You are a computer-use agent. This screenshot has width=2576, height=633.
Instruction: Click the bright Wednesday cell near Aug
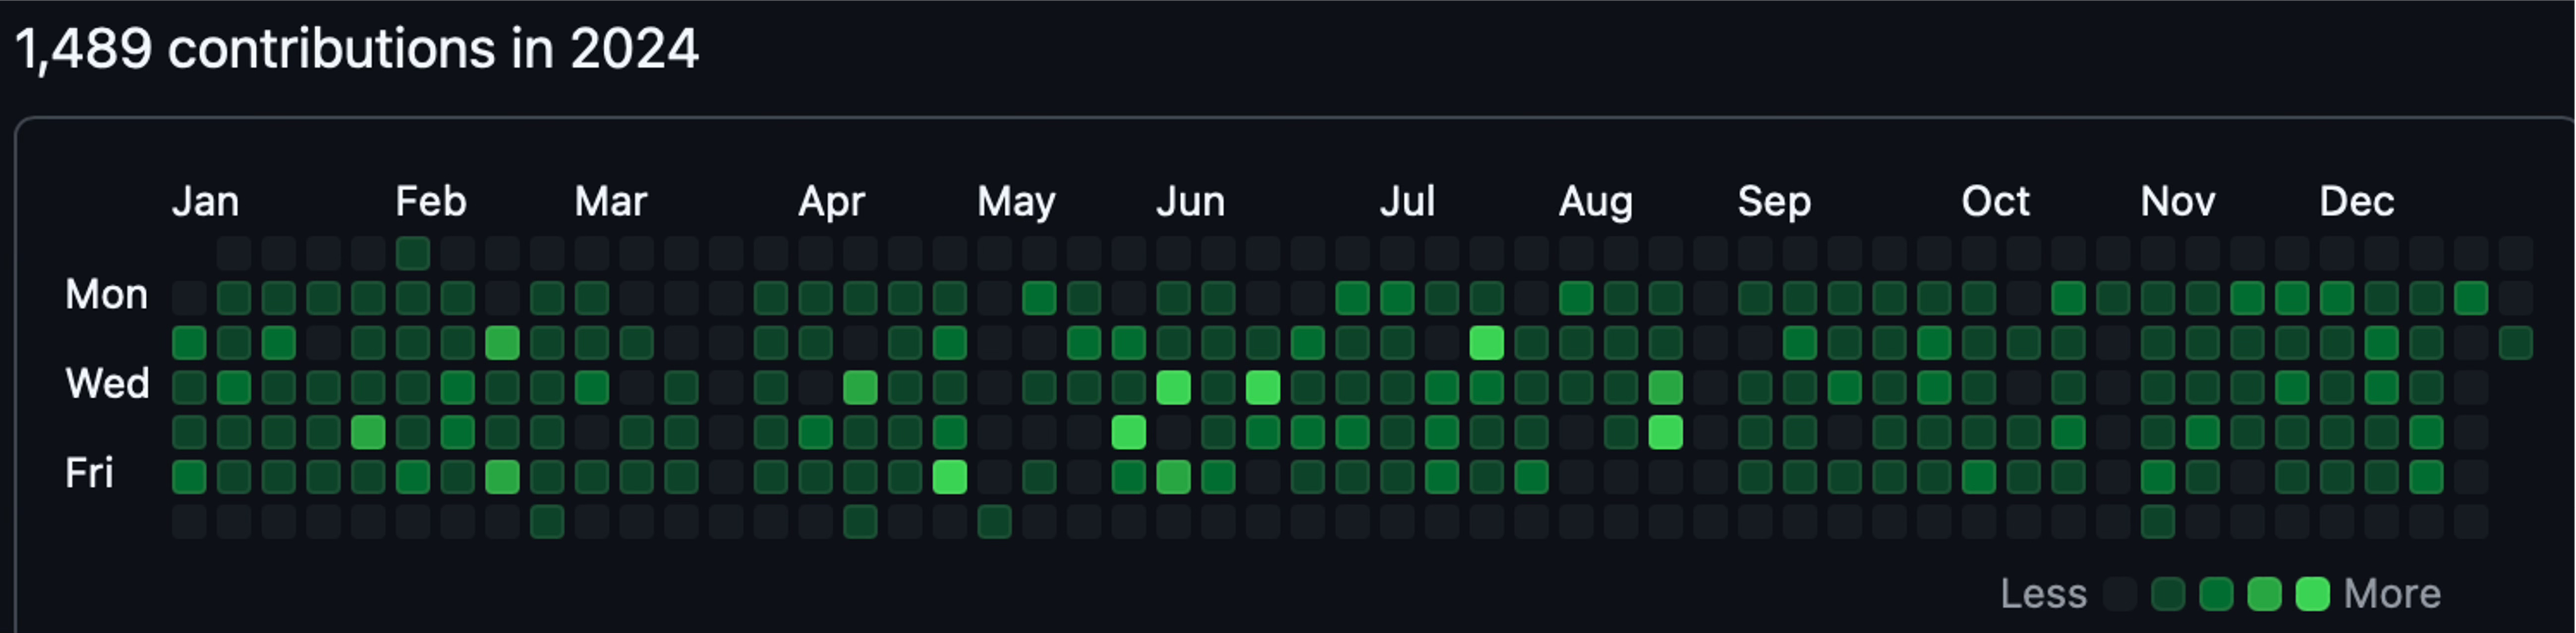(1666, 387)
